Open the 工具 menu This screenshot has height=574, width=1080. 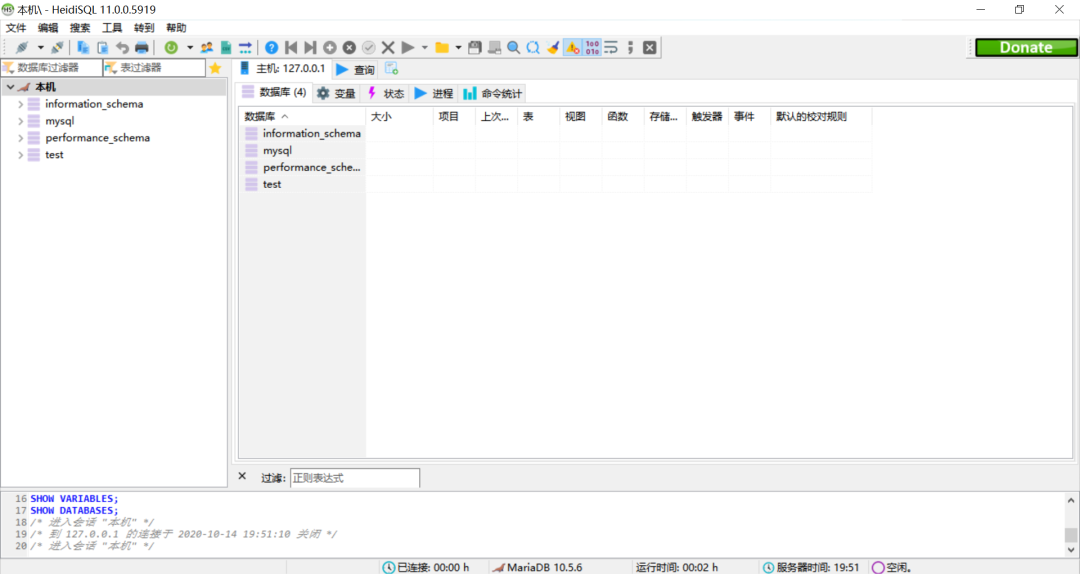[112, 28]
